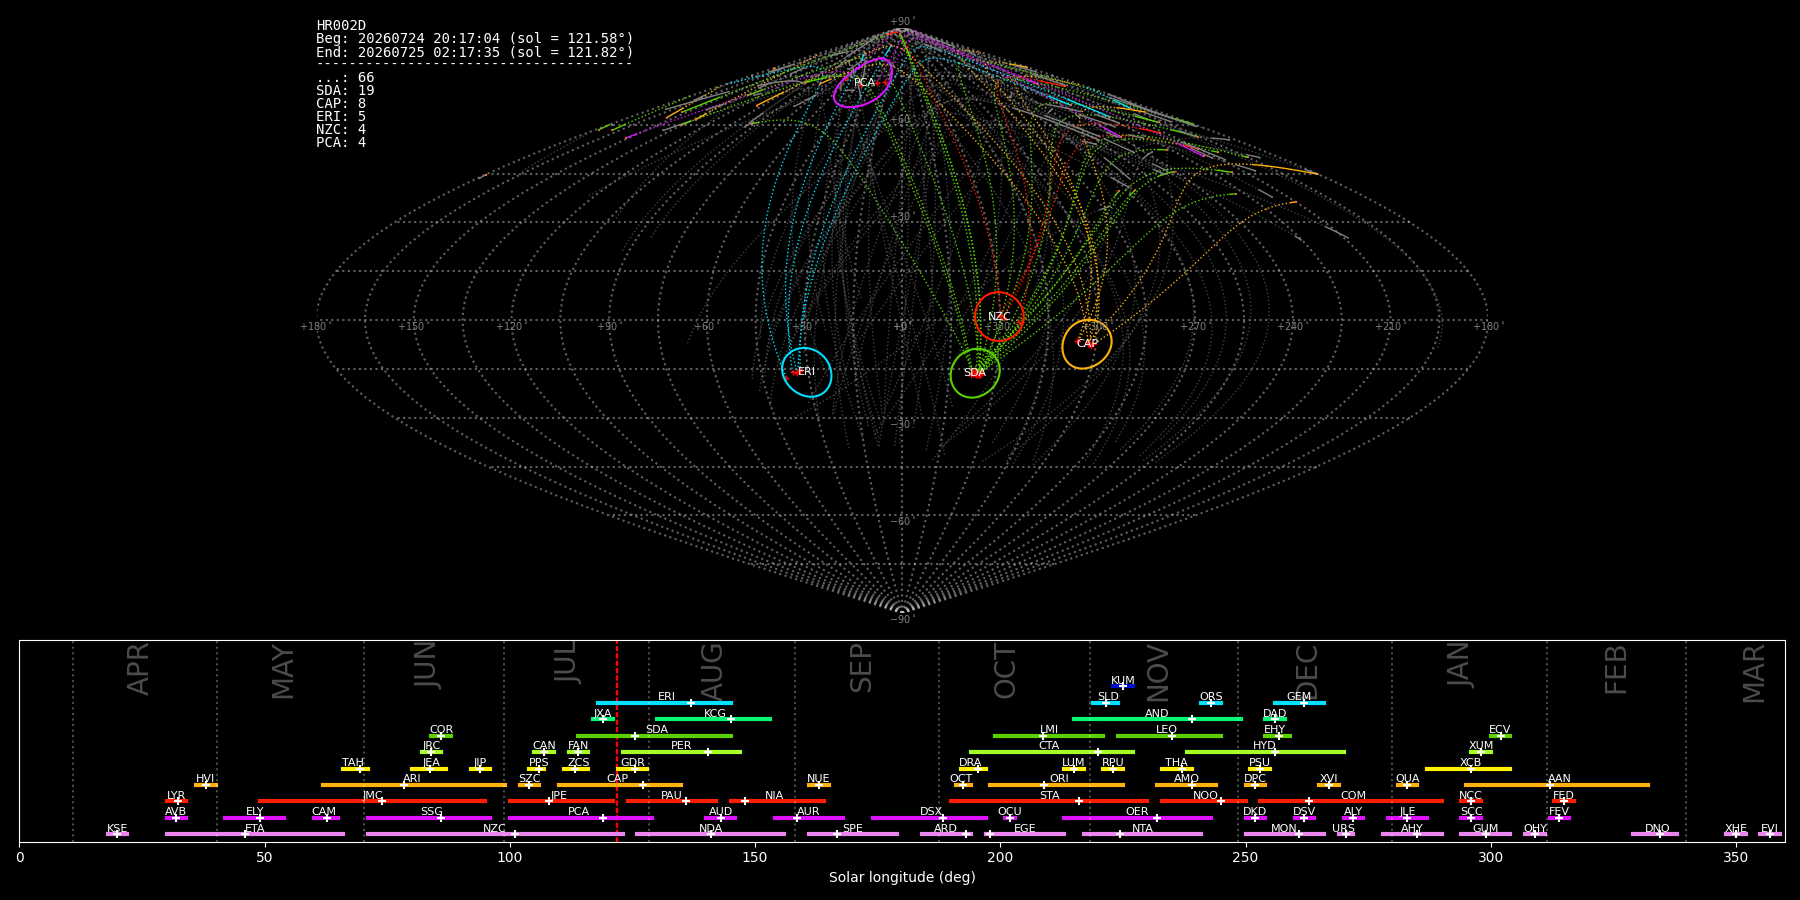Select SDA: 19 entry in legend
The width and height of the screenshot is (1800, 900).
345,91
